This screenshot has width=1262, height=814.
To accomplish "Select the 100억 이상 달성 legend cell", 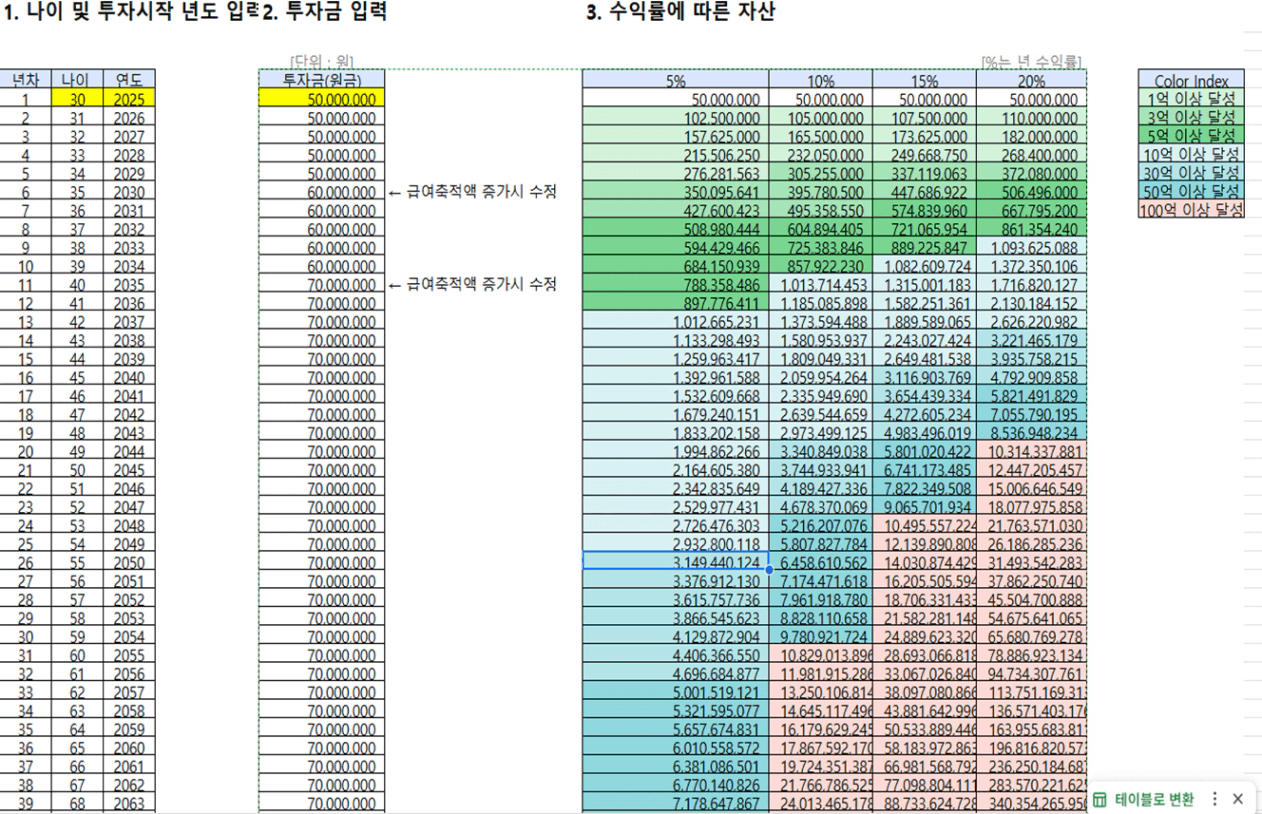I will [x=1191, y=209].
